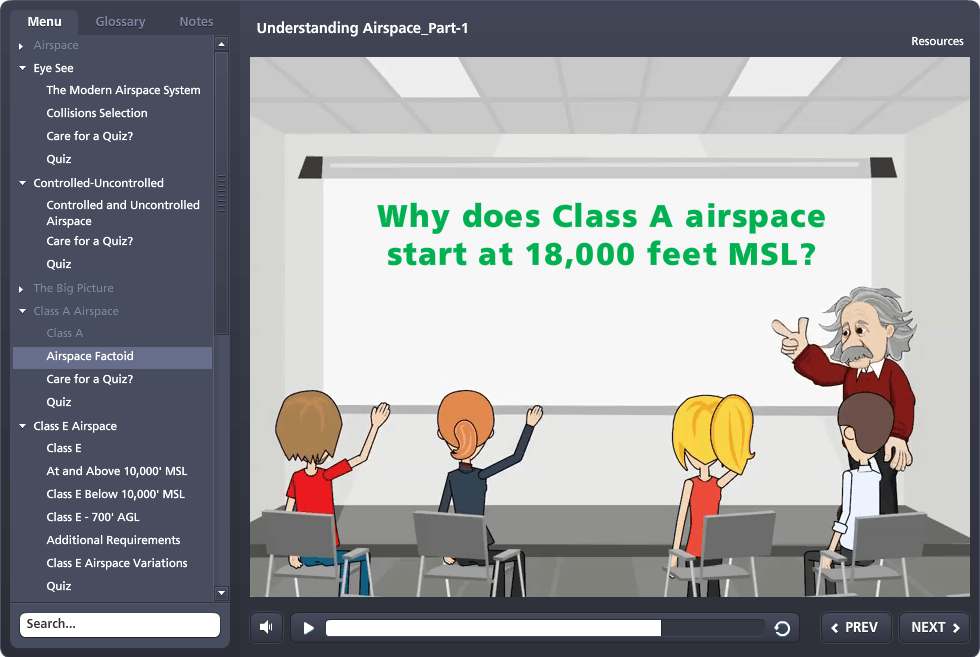The width and height of the screenshot is (980, 657).
Task: Expand the Airspace section arrow
Action: pyautogui.click(x=22, y=46)
